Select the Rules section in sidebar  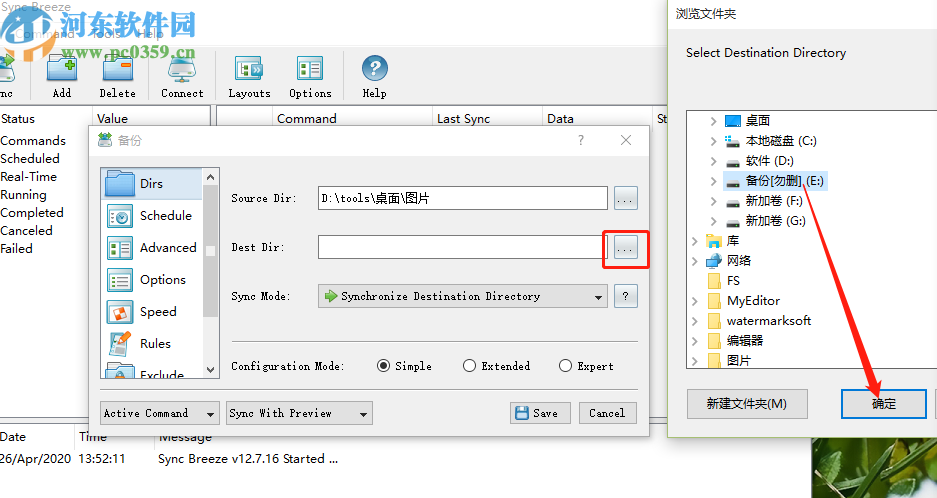coord(152,344)
